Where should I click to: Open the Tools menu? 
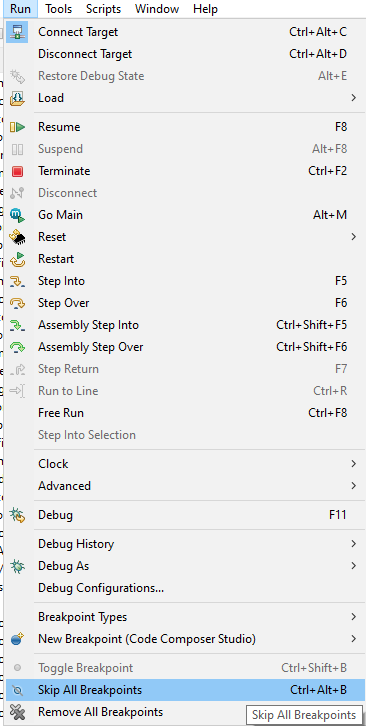[x=58, y=9]
